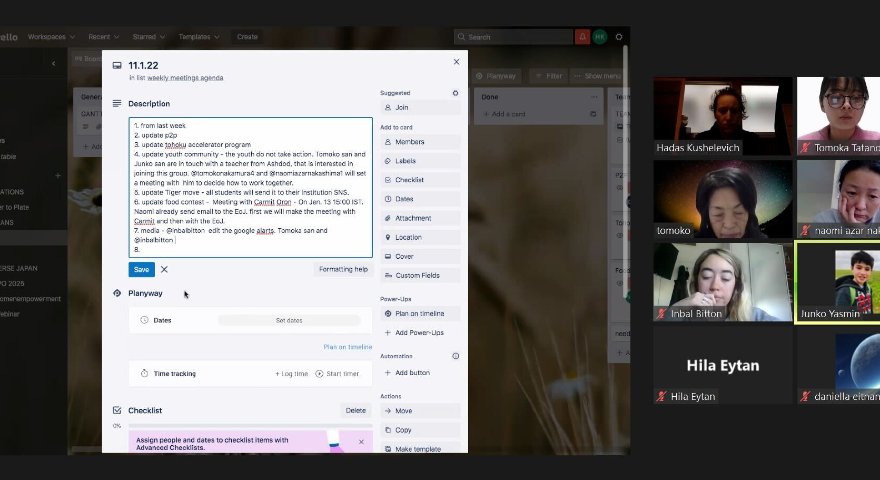Open the Workspaces dropdown
Screen dimensions: 880x480
click(51, 37)
